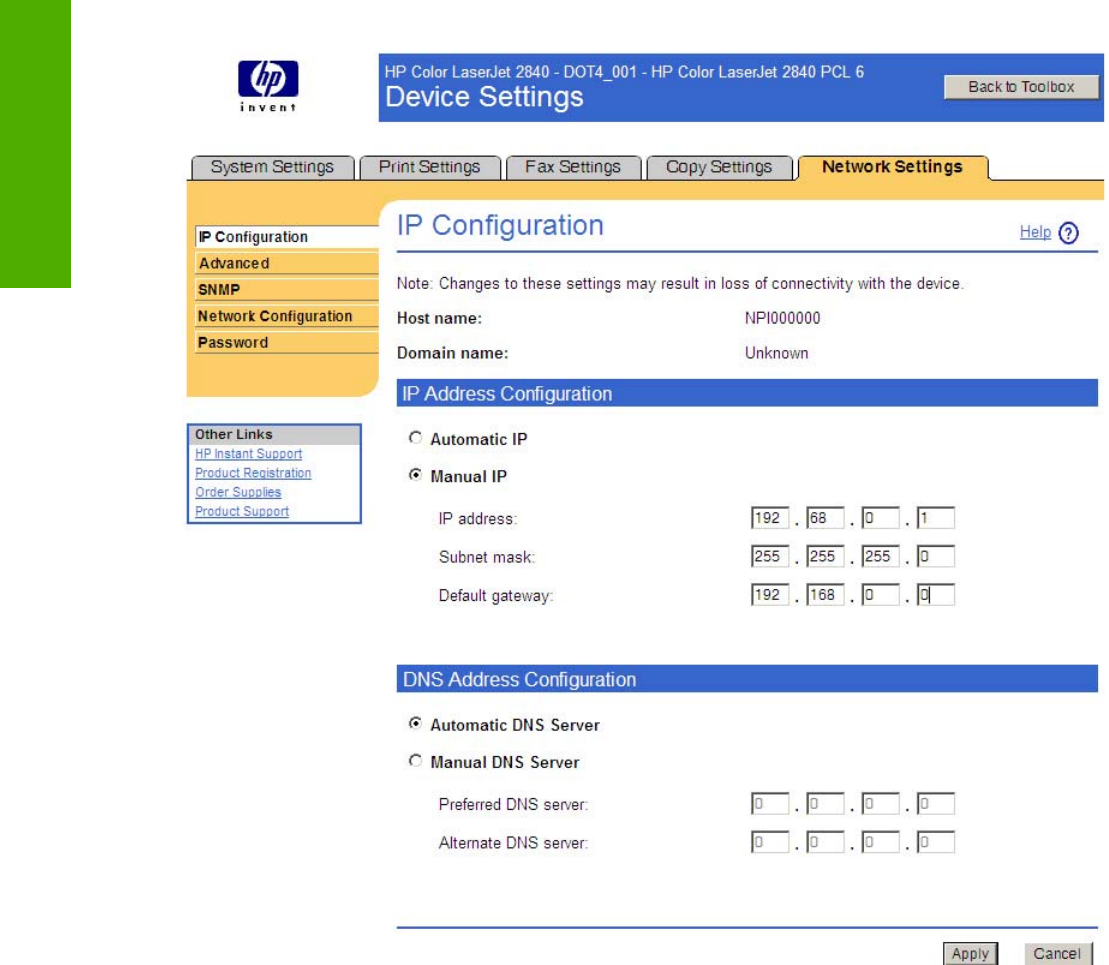Click the third Subnet mask octet field
This screenshot has width=1109, height=965.
click(x=880, y=556)
